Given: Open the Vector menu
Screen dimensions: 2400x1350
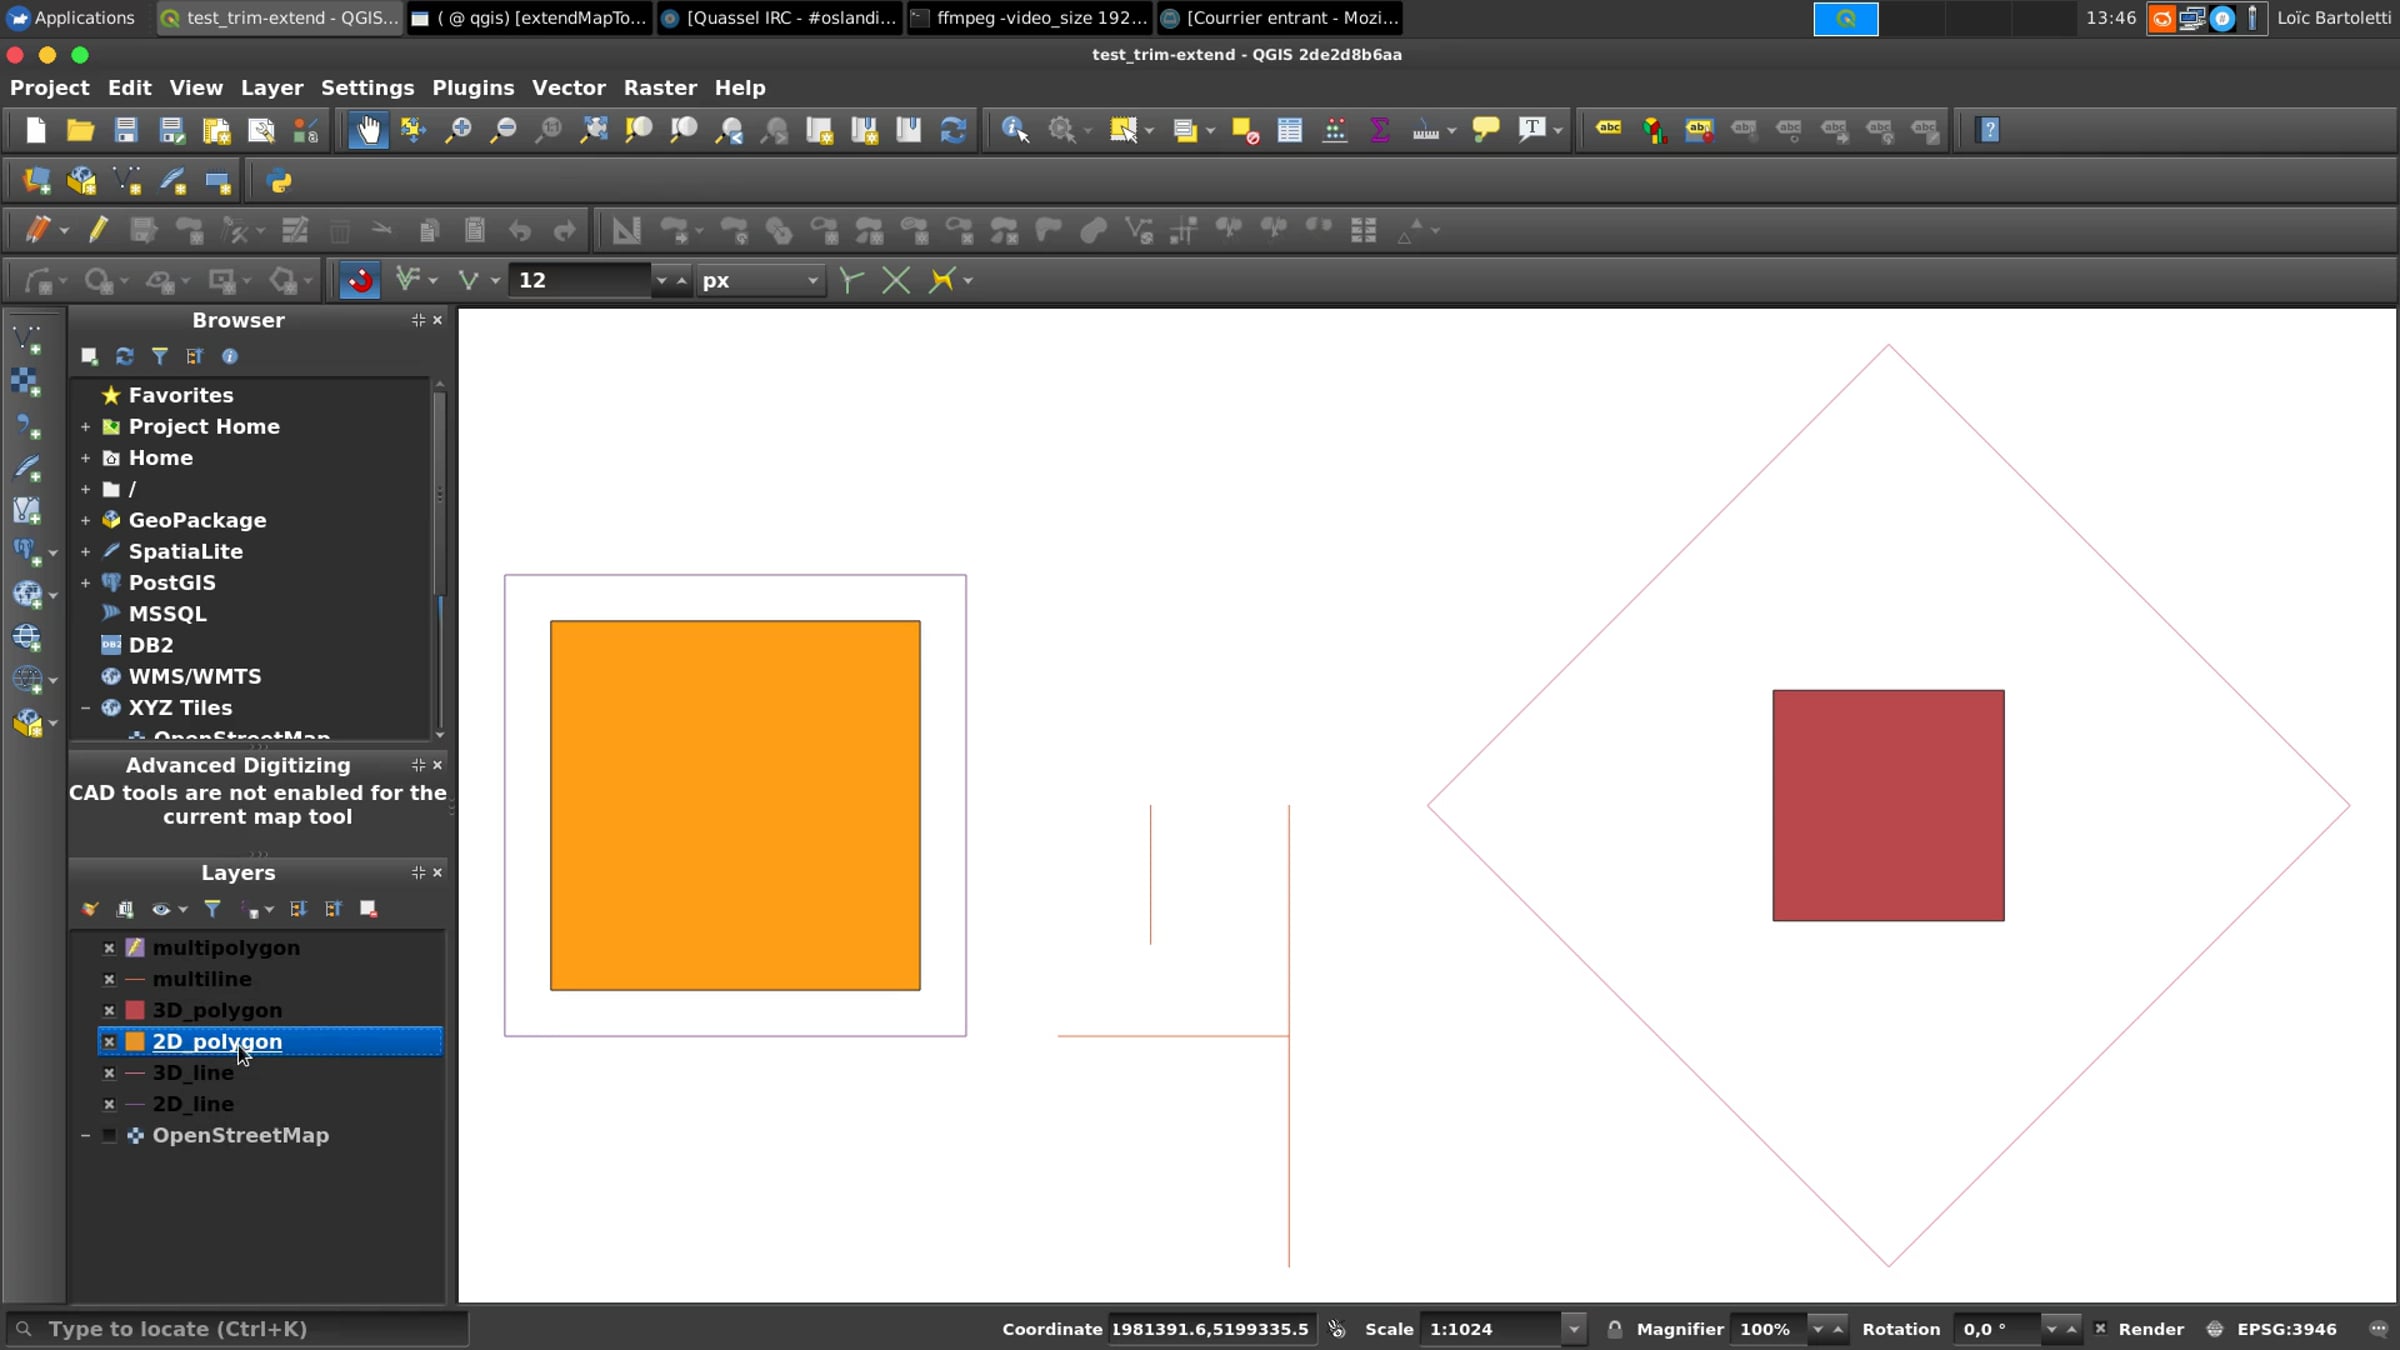Looking at the screenshot, I should 568,88.
